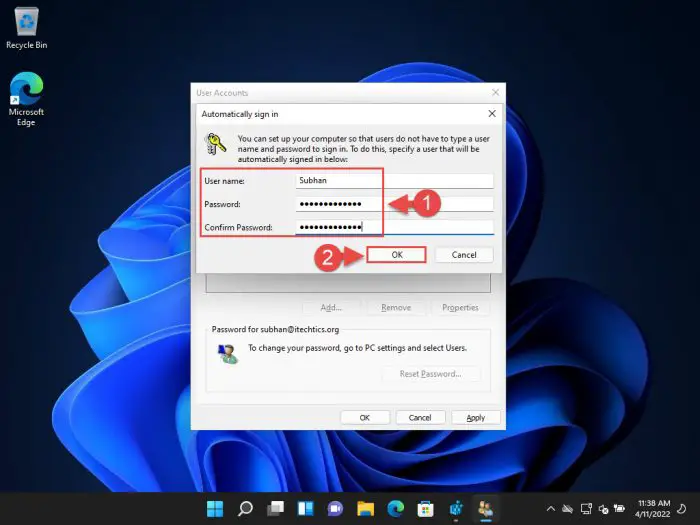Focus the Password field
Image resolution: width=700 pixels, height=525 pixels.
394,204
